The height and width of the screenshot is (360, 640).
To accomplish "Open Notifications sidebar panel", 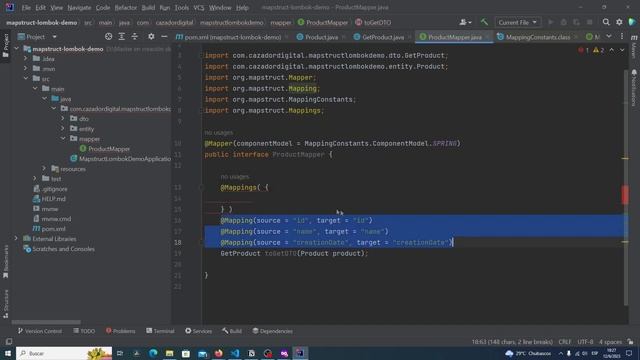I will tap(634, 88).
